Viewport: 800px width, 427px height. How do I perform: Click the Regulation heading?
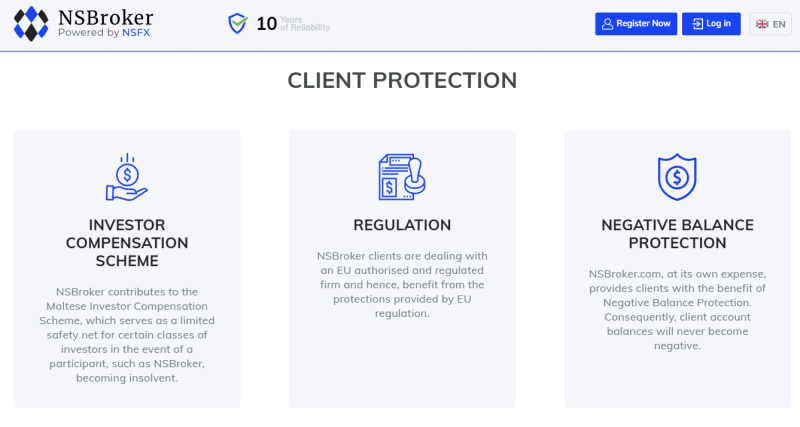pos(402,225)
